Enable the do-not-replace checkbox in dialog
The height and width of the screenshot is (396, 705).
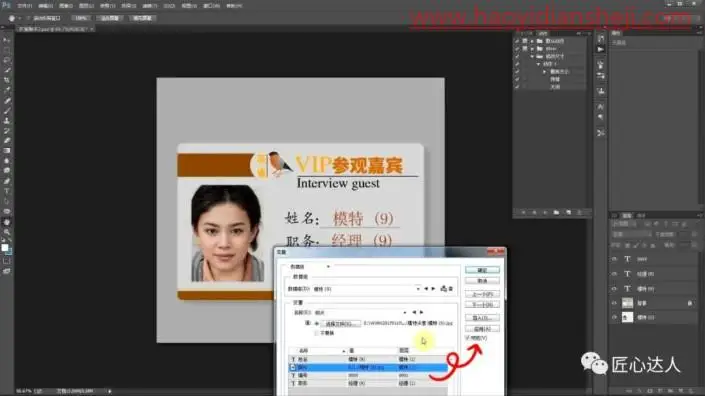coord(316,333)
